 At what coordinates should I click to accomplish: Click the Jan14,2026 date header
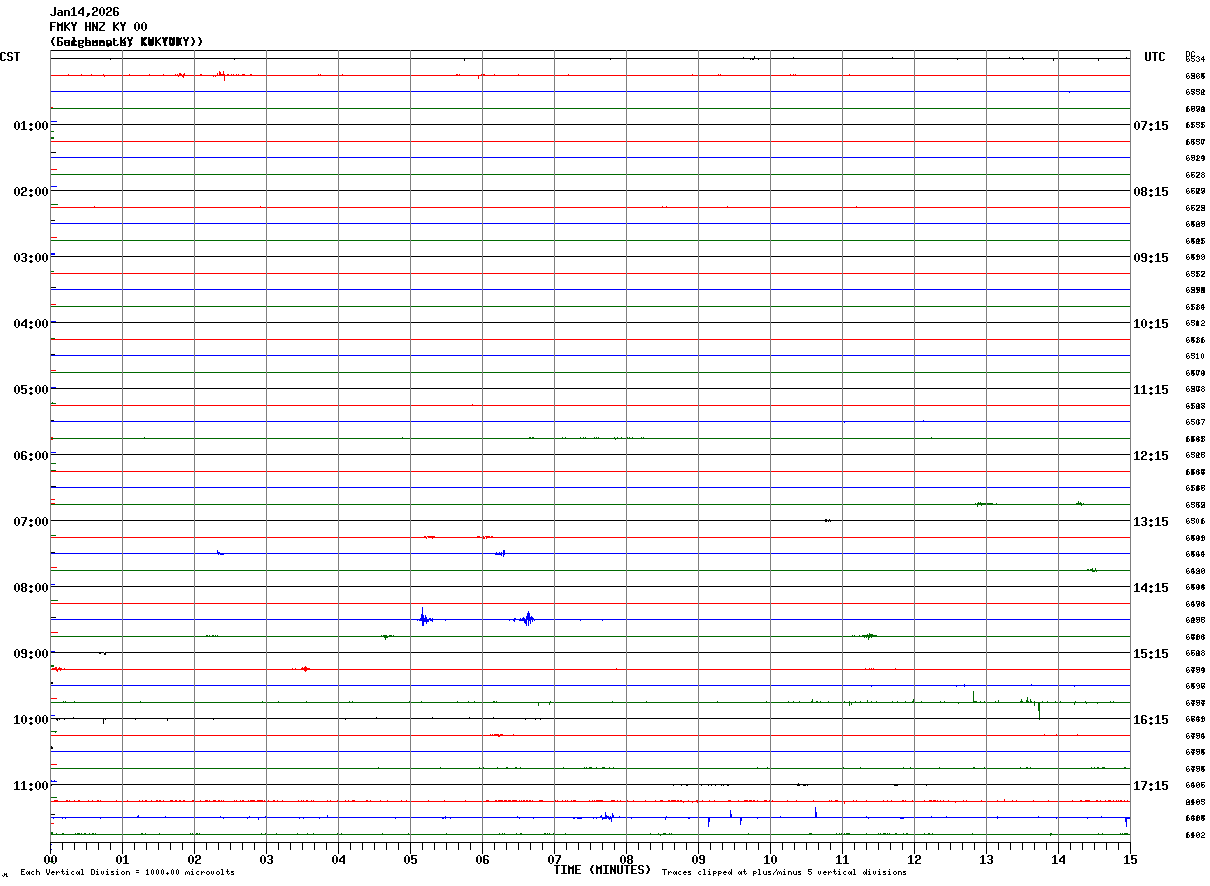point(85,12)
